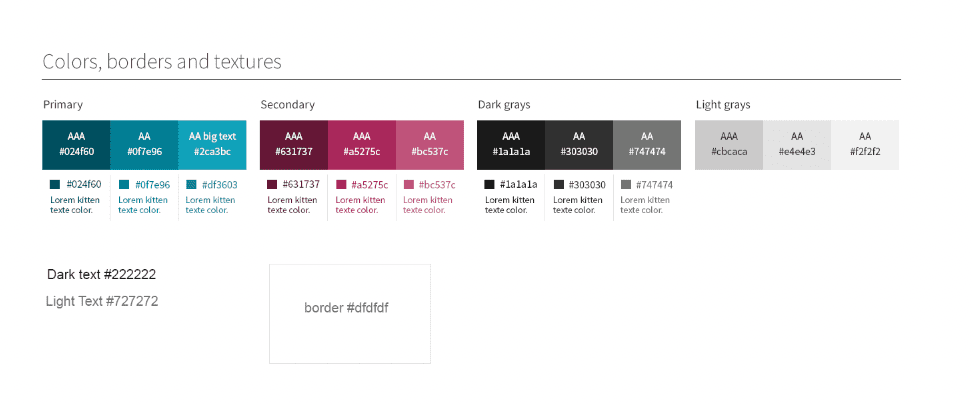Select the large #303030 gray swatch
Viewport: 972px width, 404px height.
point(579,144)
